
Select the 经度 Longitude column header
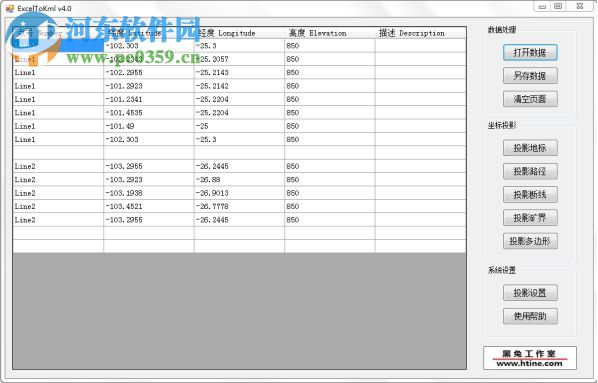[239, 33]
